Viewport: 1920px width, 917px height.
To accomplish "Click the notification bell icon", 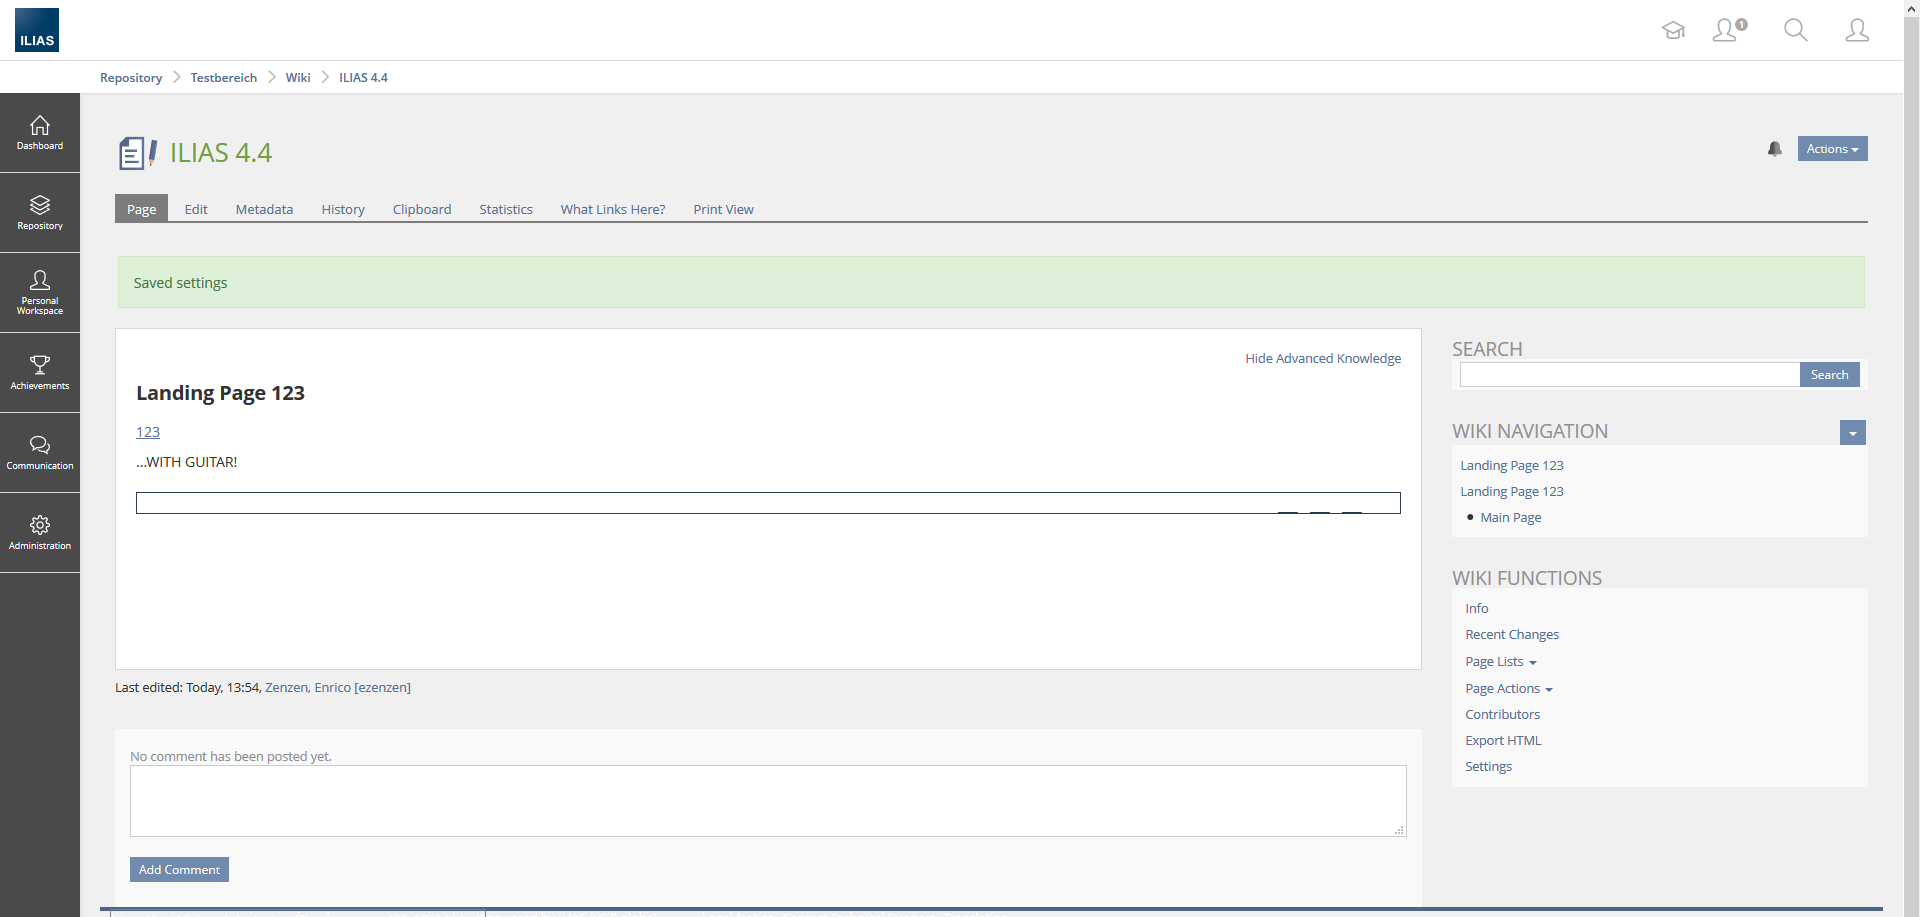I will [1775, 149].
